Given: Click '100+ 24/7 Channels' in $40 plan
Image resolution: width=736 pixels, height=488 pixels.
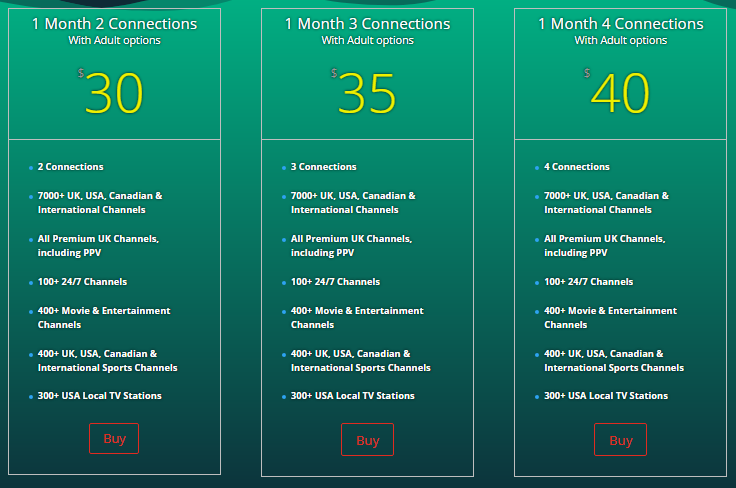Looking at the screenshot, I should click(589, 282).
